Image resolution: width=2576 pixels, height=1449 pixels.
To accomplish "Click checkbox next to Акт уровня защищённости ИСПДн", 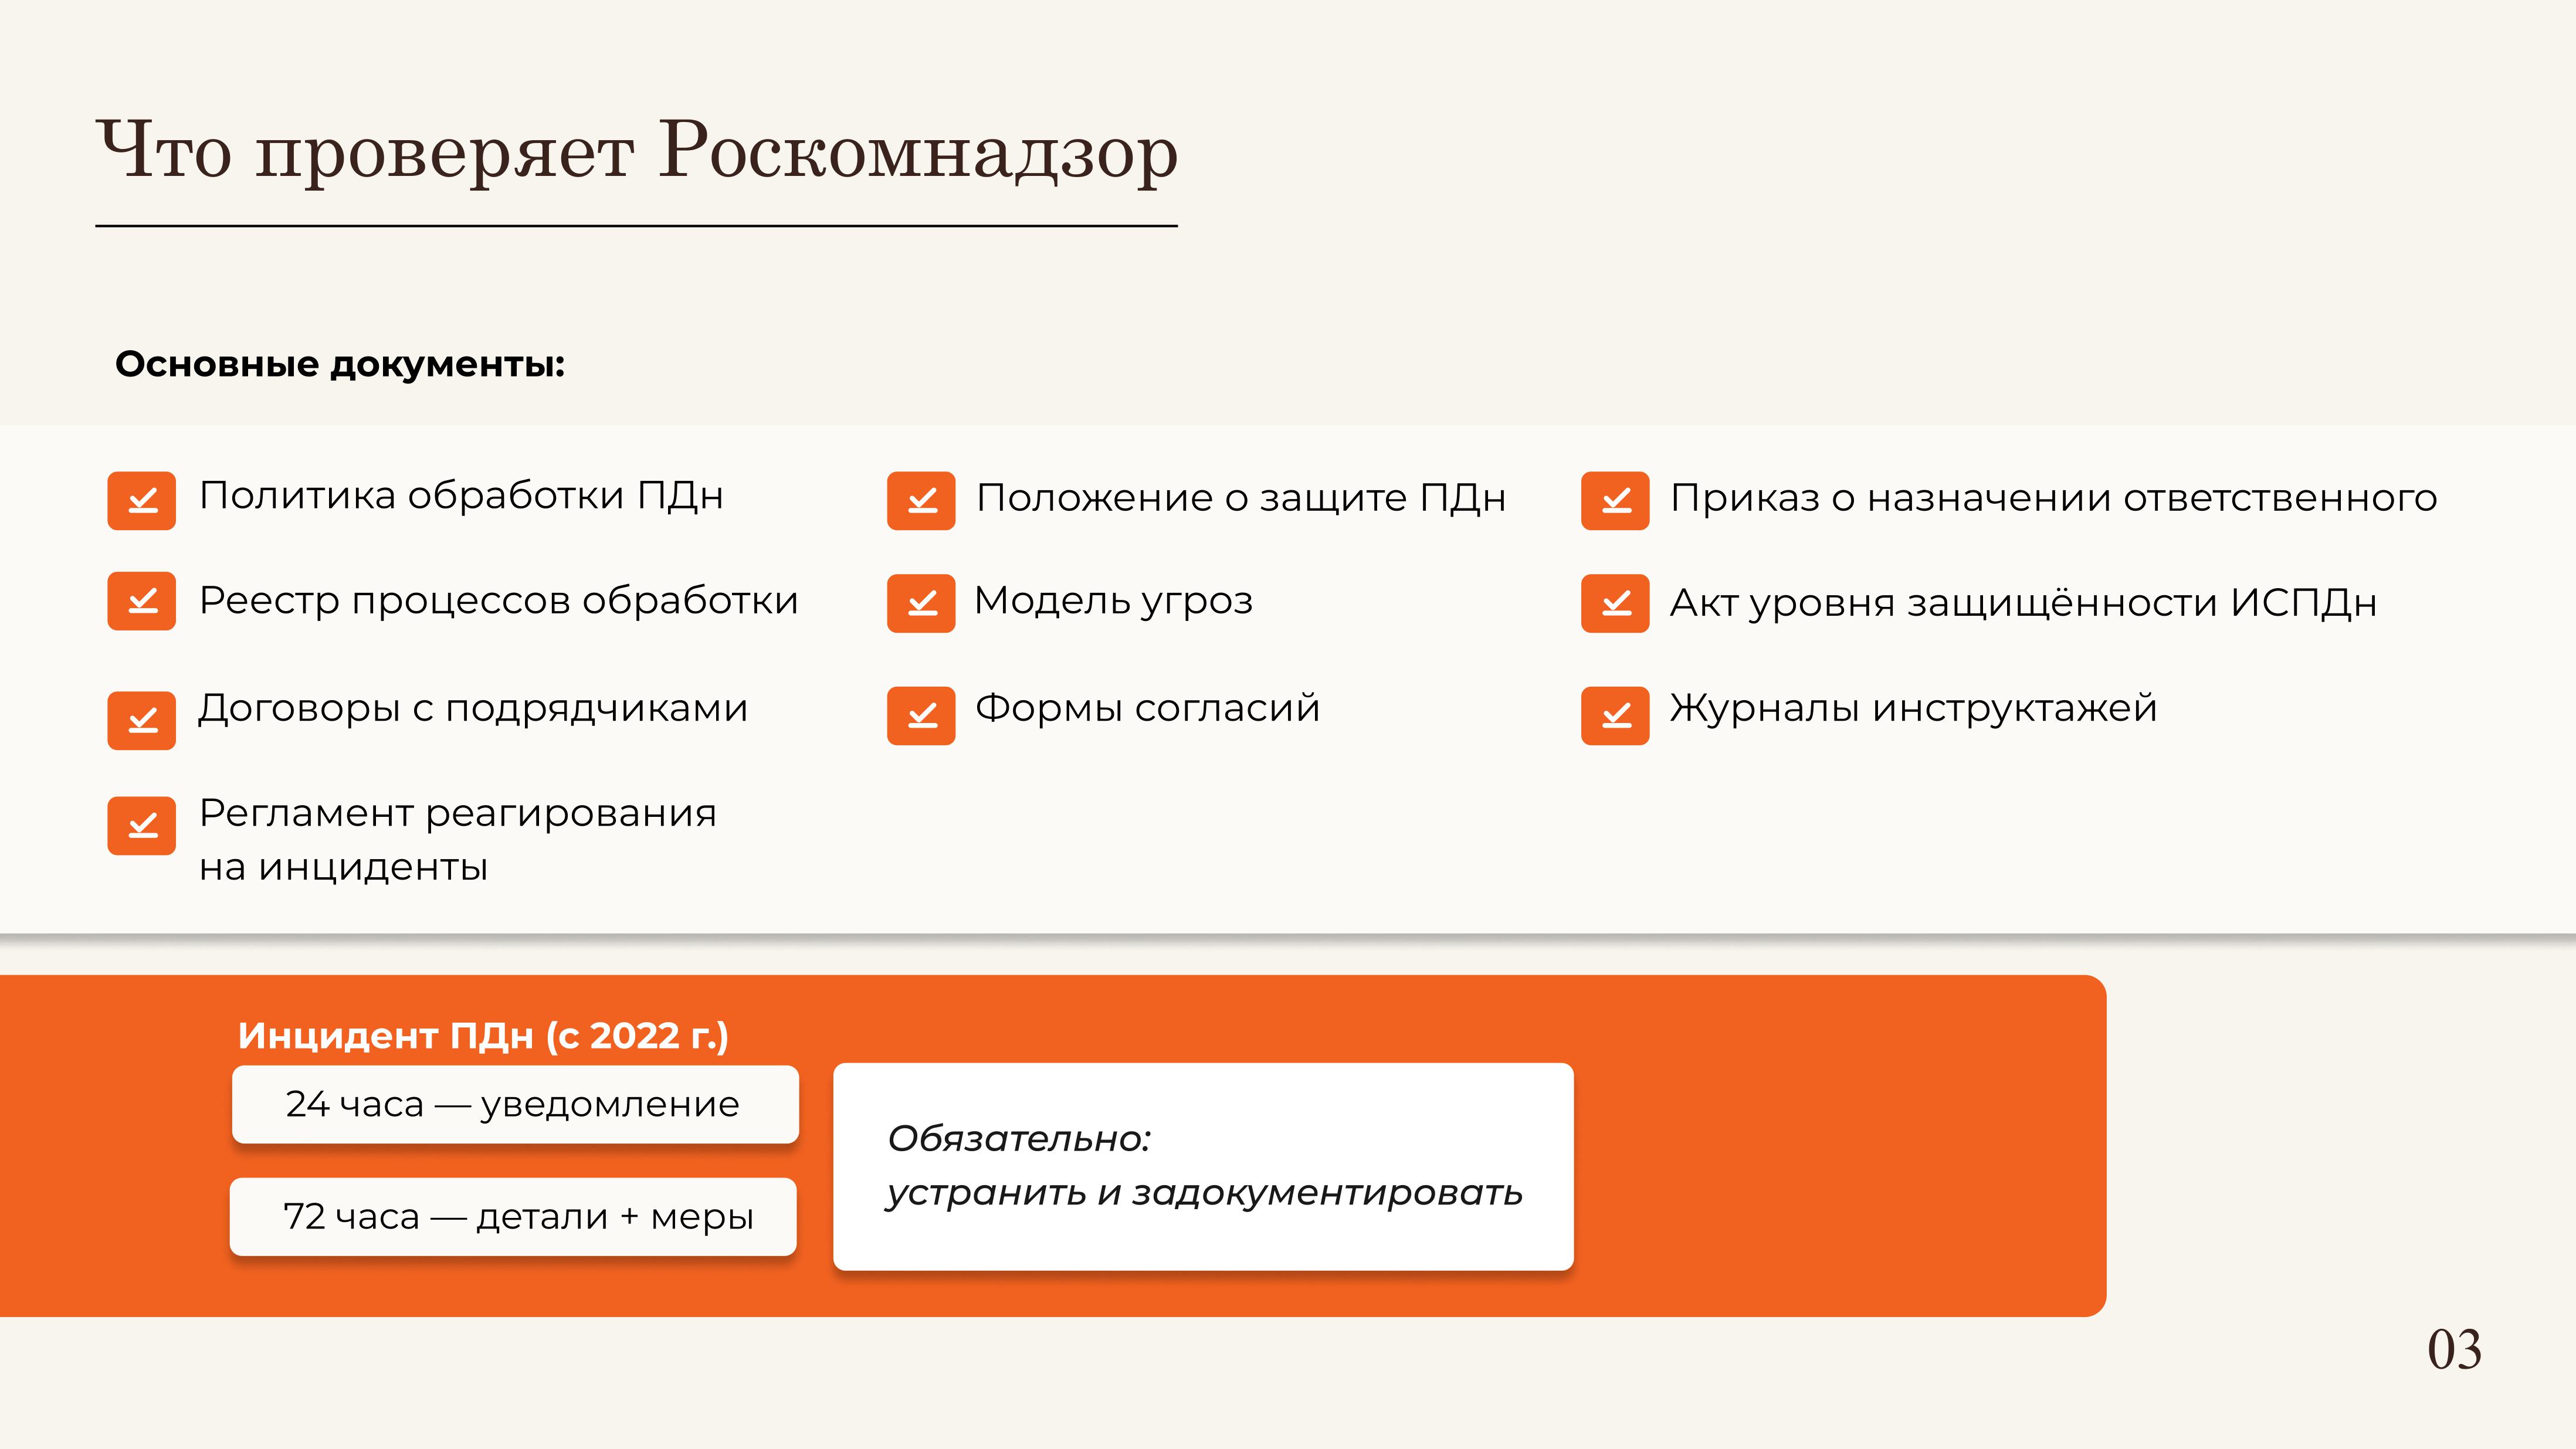I will coord(1615,603).
